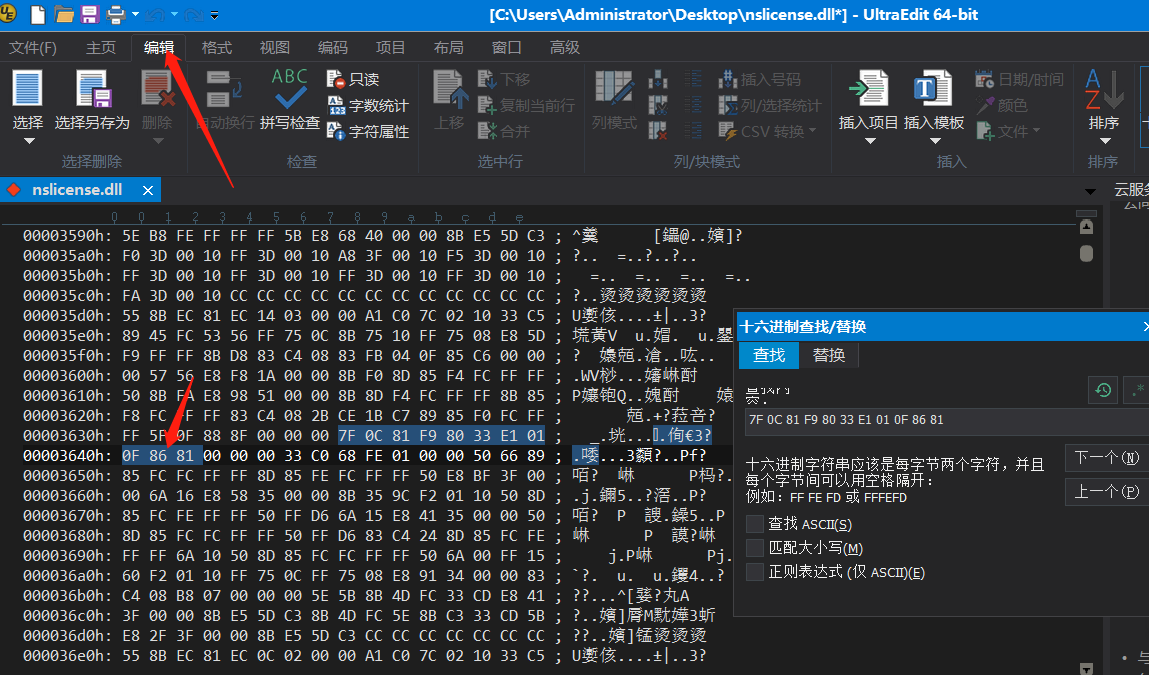Click 复制当前行 duplicate line
Image resolution: width=1149 pixels, height=675 pixels.
pos(526,106)
